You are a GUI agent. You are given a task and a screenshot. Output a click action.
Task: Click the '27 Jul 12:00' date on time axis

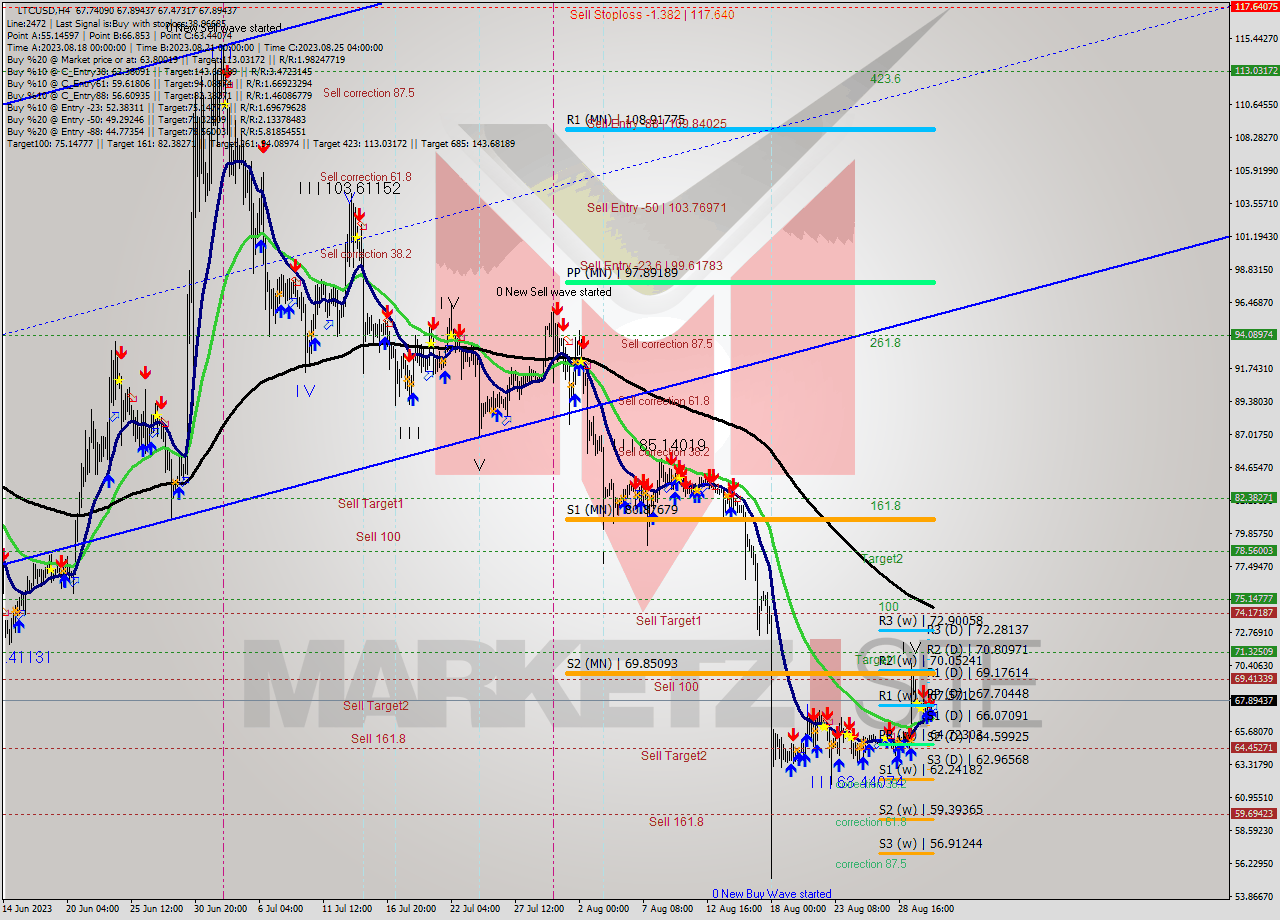[538, 909]
